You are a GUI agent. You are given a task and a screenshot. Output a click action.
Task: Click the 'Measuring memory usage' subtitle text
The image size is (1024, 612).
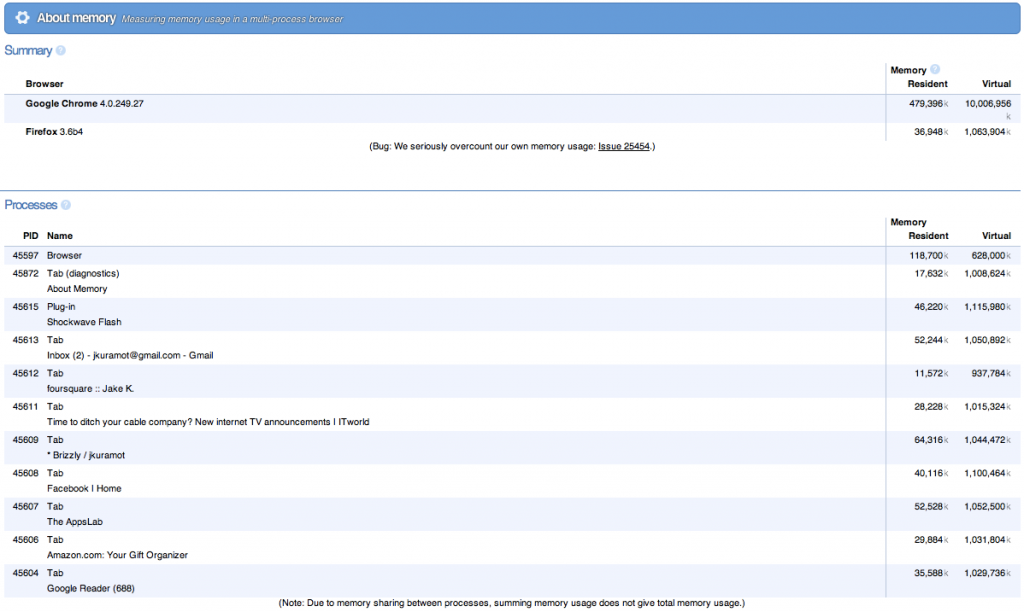(232, 19)
